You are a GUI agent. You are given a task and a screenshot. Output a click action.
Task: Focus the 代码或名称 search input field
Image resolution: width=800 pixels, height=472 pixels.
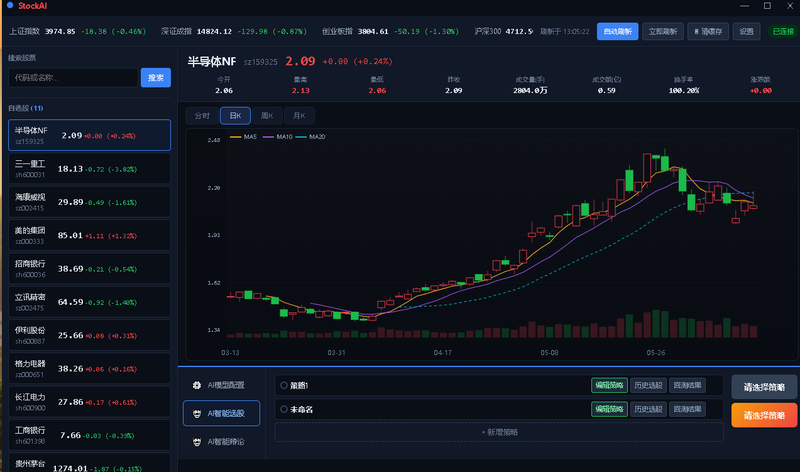[x=73, y=78]
